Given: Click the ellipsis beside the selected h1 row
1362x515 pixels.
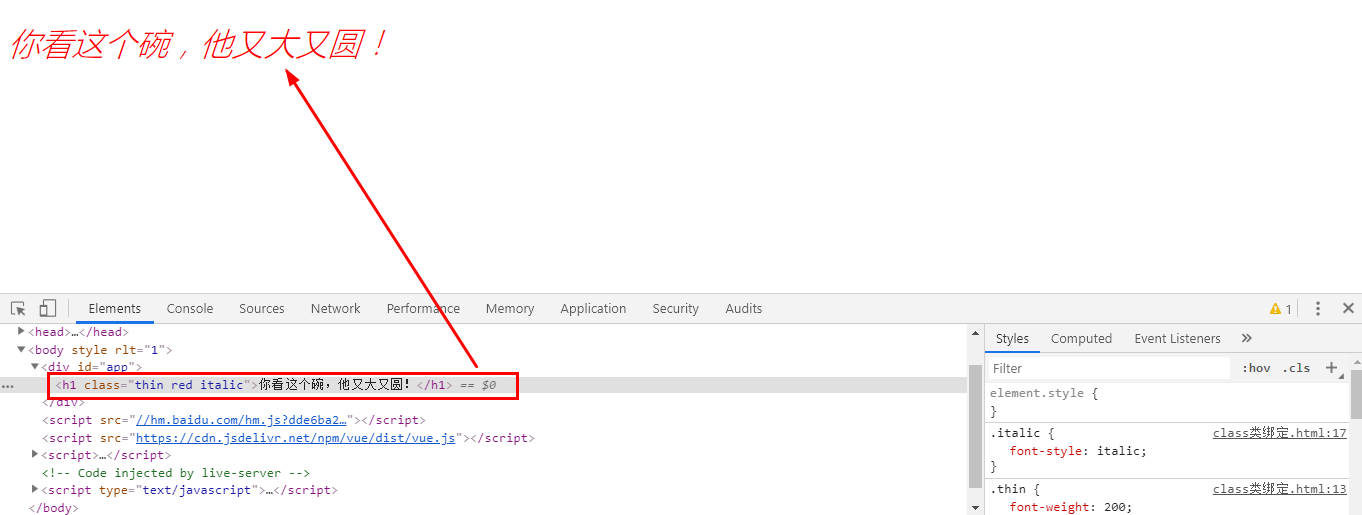Looking at the screenshot, I should coord(8,385).
